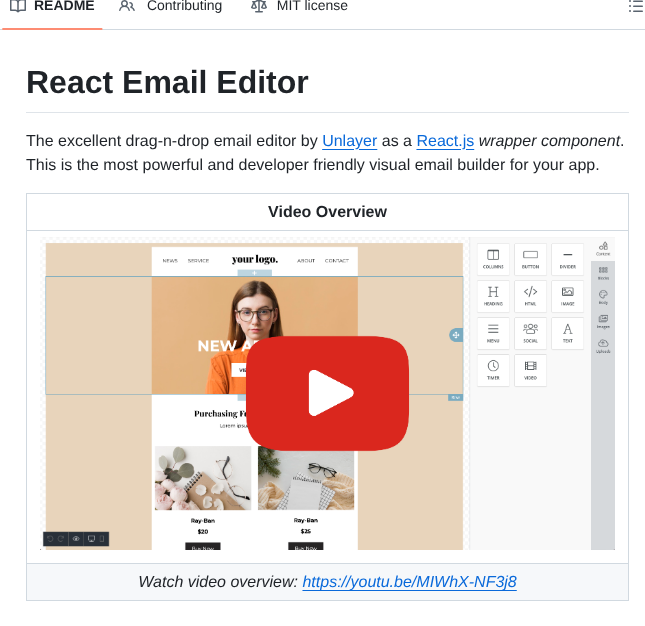Open the youtu.be video overview link
Screen dimensions: 645x626
coord(409,582)
